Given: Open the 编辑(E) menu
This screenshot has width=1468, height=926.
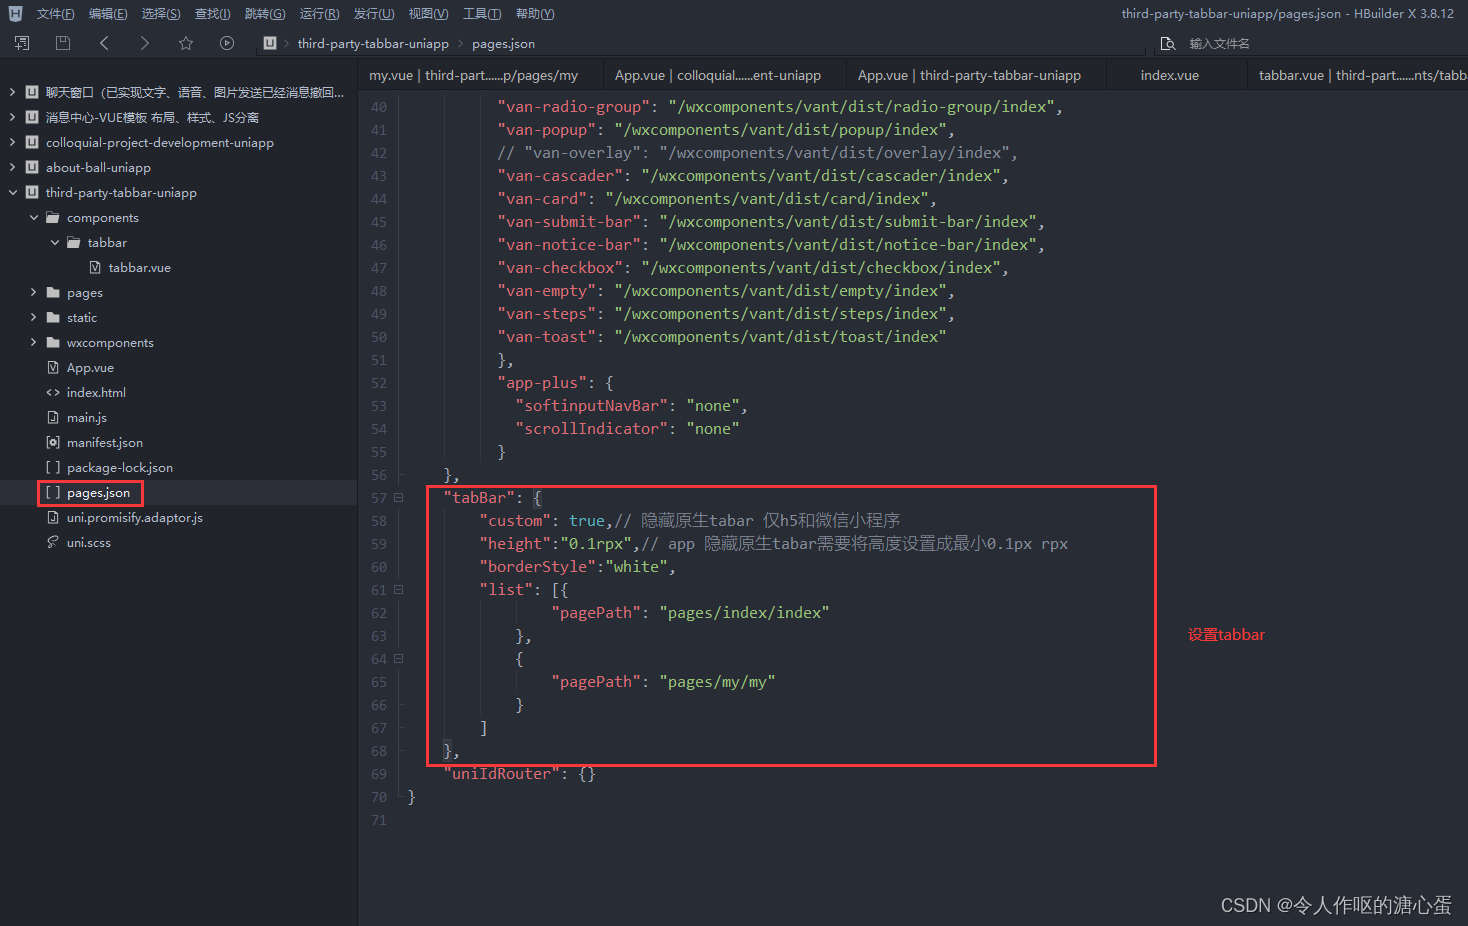Looking at the screenshot, I should tap(108, 14).
